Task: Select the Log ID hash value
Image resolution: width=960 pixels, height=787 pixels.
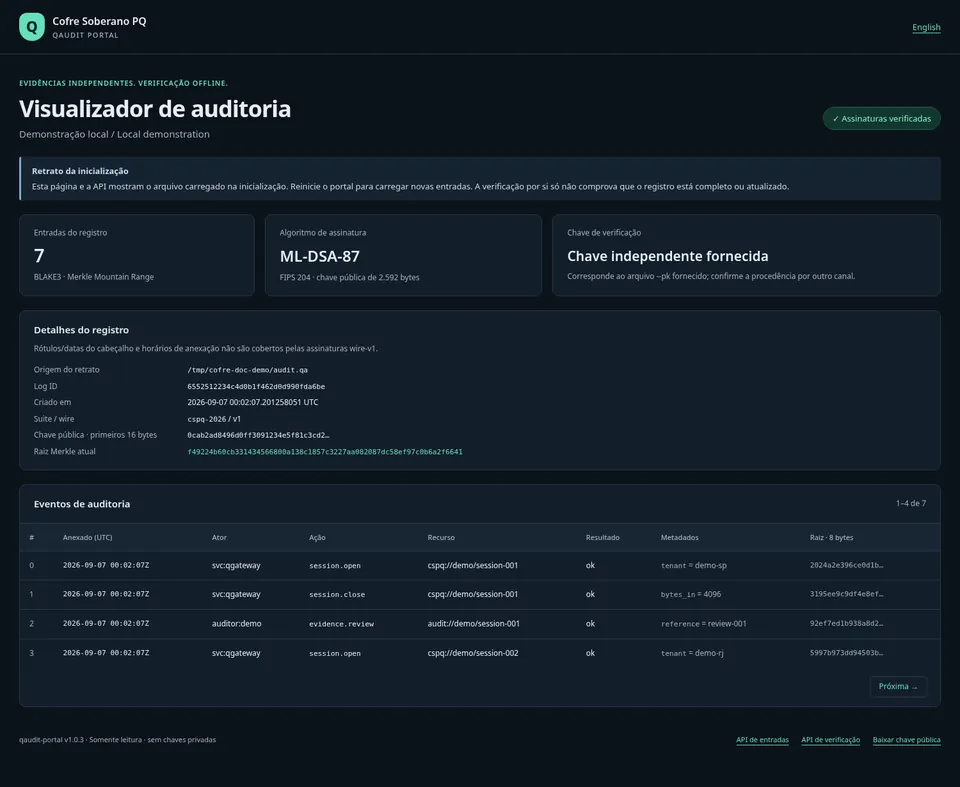Action: pos(256,386)
